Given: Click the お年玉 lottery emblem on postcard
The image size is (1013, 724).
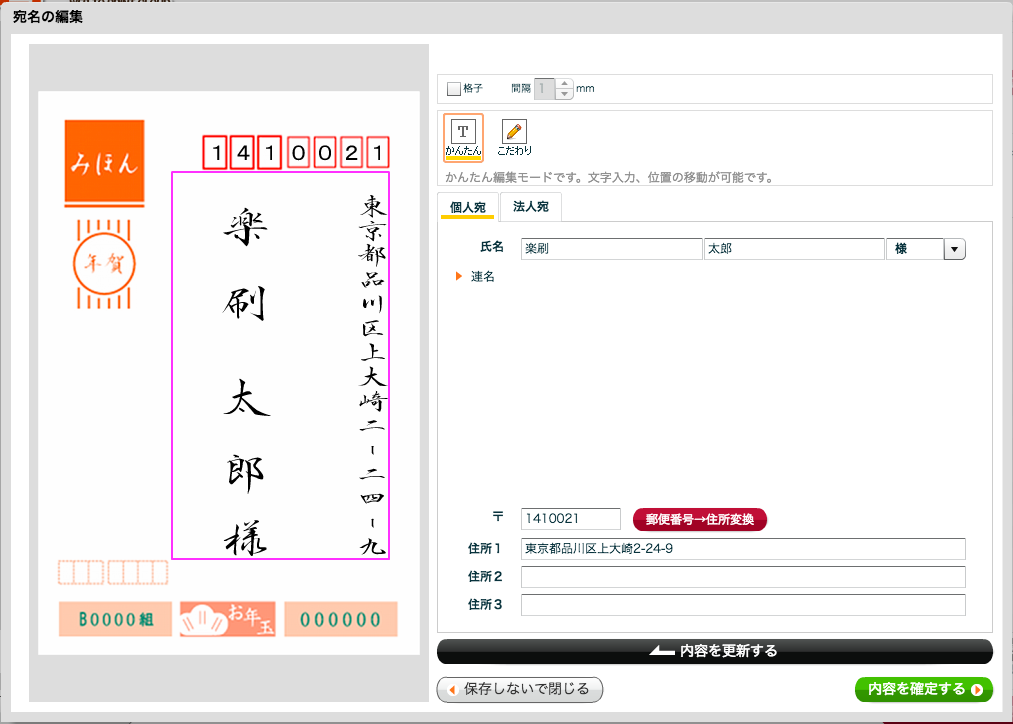Looking at the screenshot, I should coord(227,619).
